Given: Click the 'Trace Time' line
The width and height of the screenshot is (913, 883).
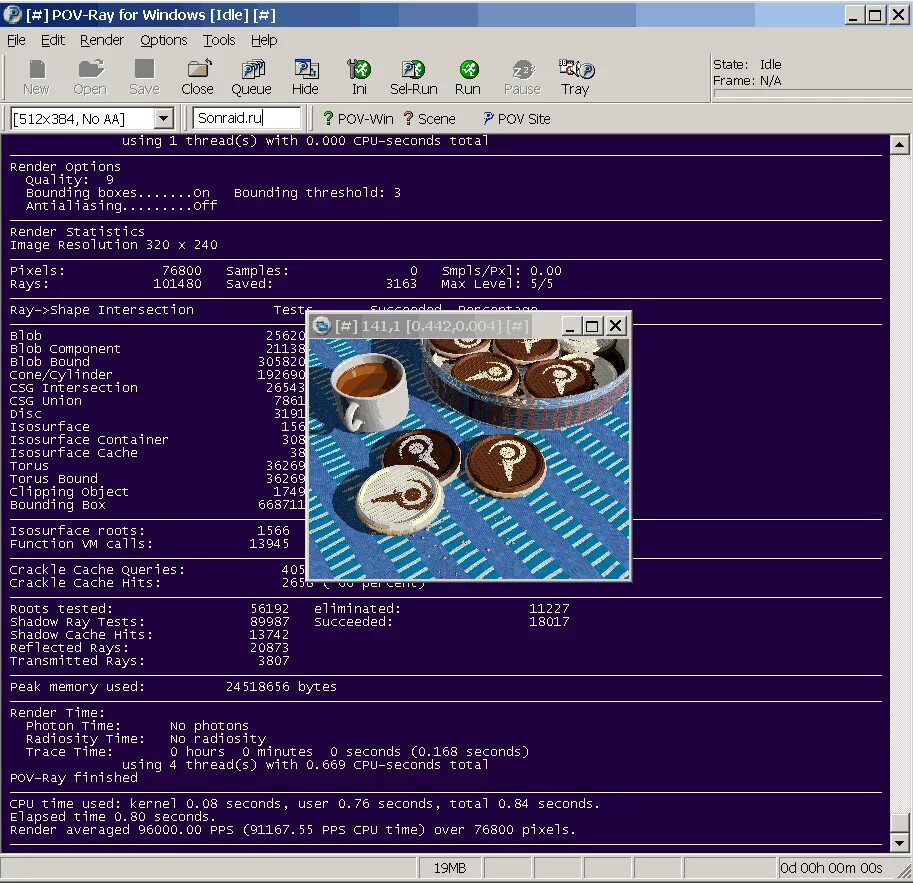Looking at the screenshot, I should tap(277, 752).
